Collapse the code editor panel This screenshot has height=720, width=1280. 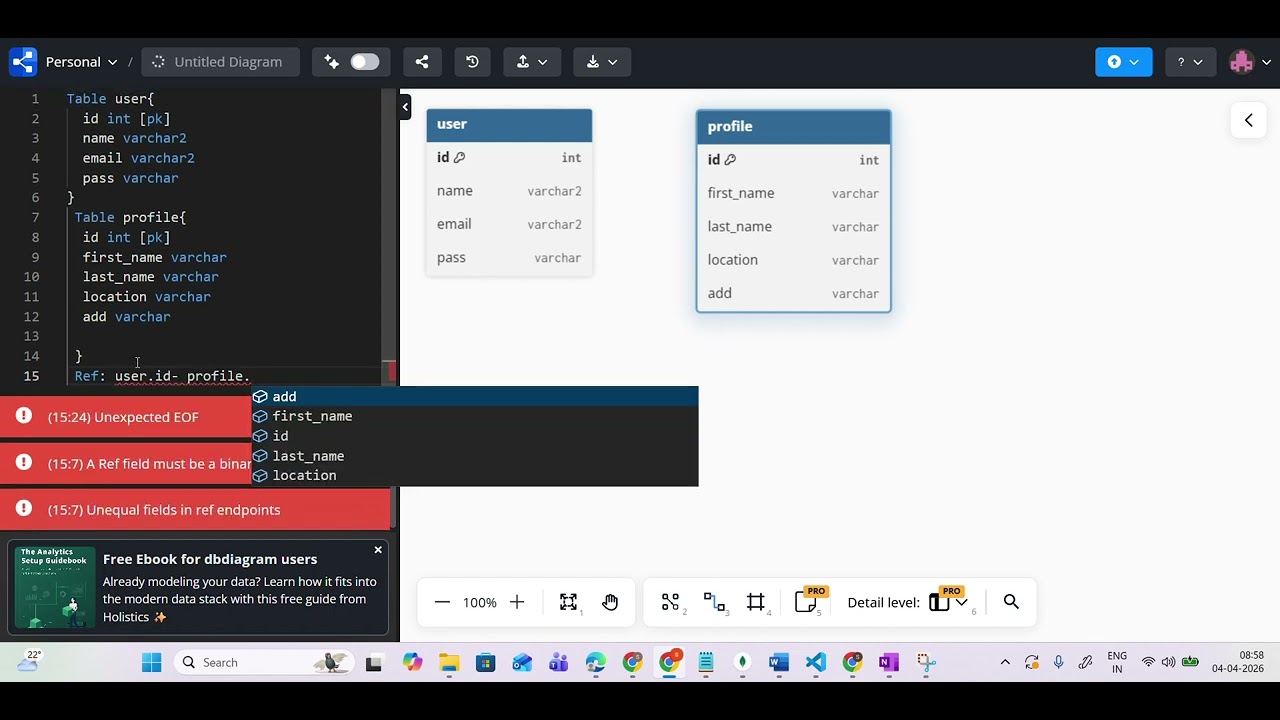point(405,107)
